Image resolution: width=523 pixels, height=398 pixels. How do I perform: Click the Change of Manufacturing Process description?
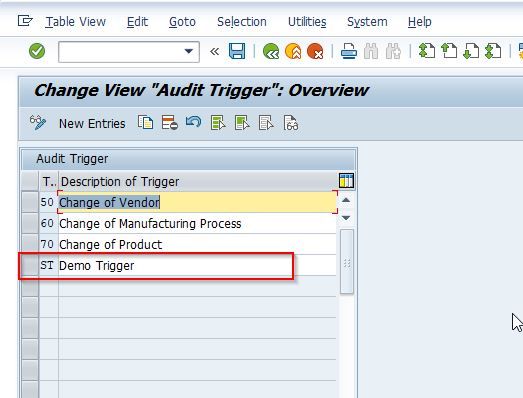[x=197, y=223]
